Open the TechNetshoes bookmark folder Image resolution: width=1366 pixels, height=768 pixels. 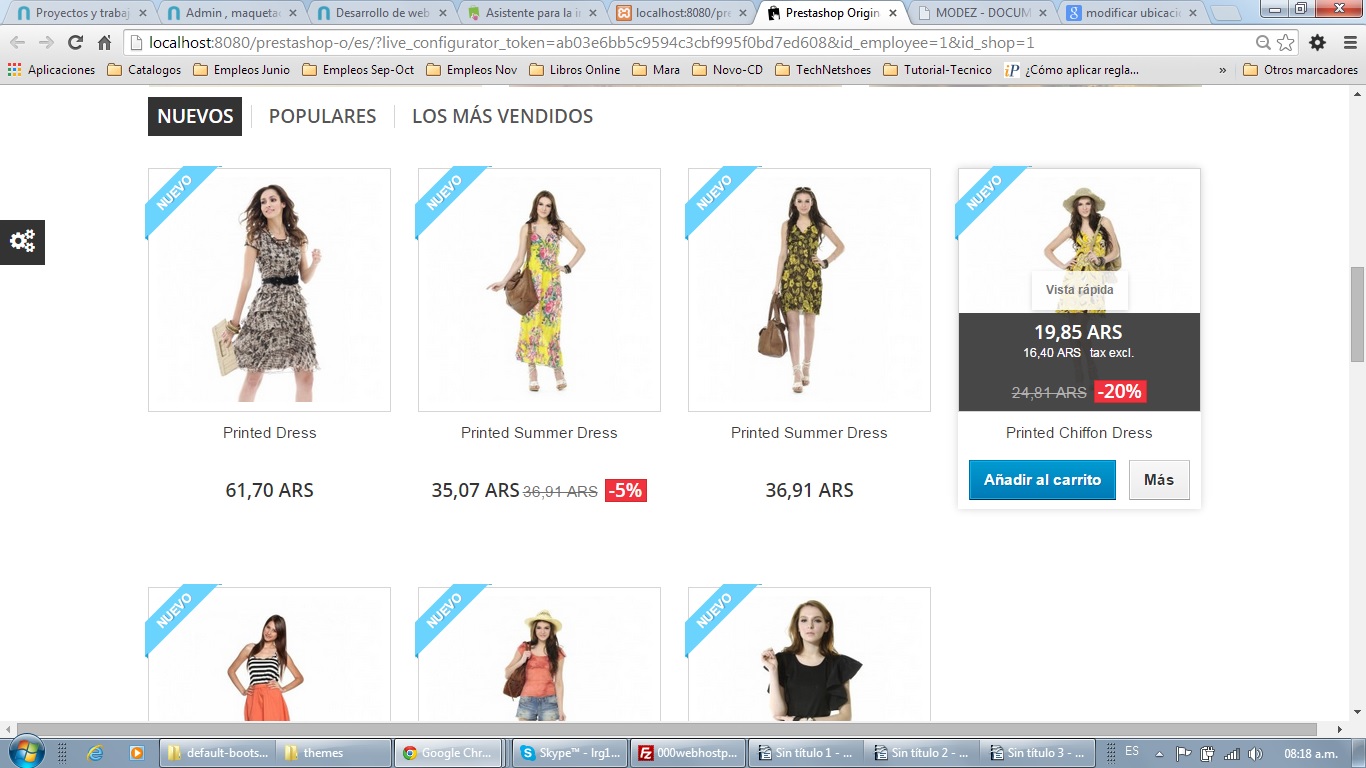pos(822,70)
